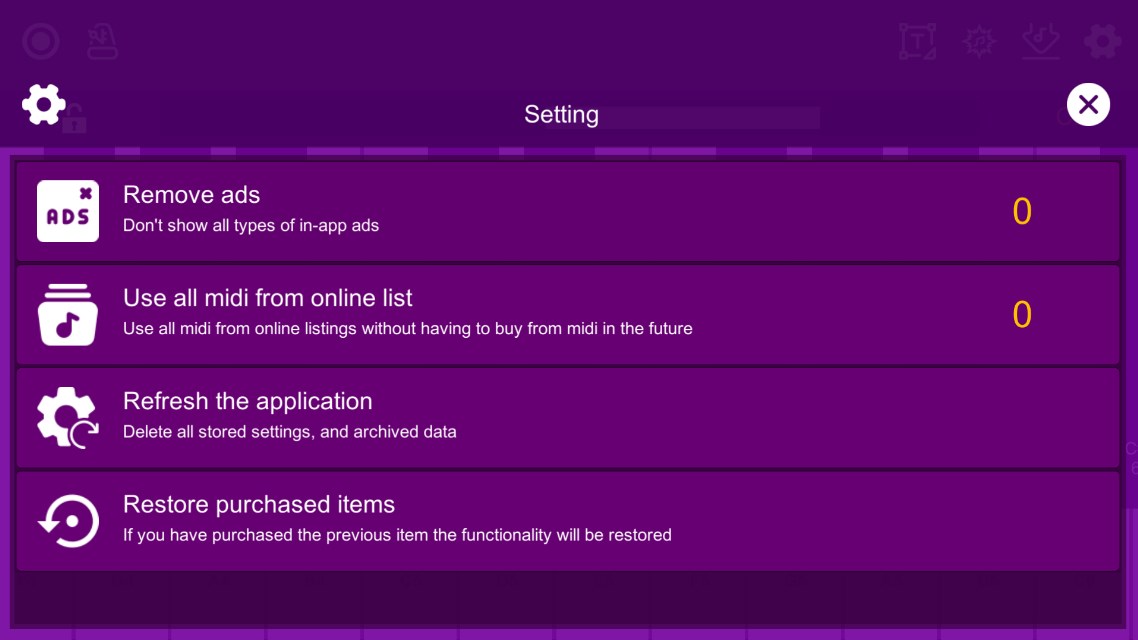Click the dimmed gear badge icon near download
The width and height of the screenshot is (1138, 640).
point(979,42)
